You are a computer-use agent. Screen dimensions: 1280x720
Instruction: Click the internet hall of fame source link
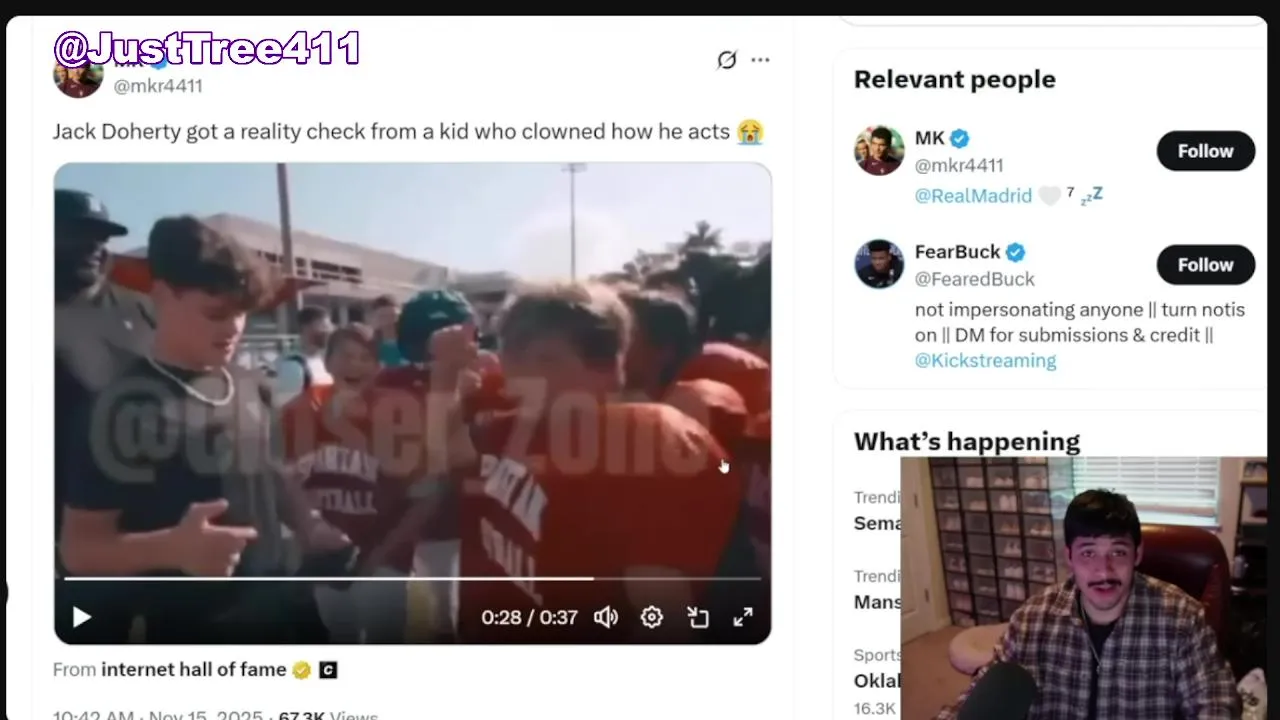(x=194, y=670)
